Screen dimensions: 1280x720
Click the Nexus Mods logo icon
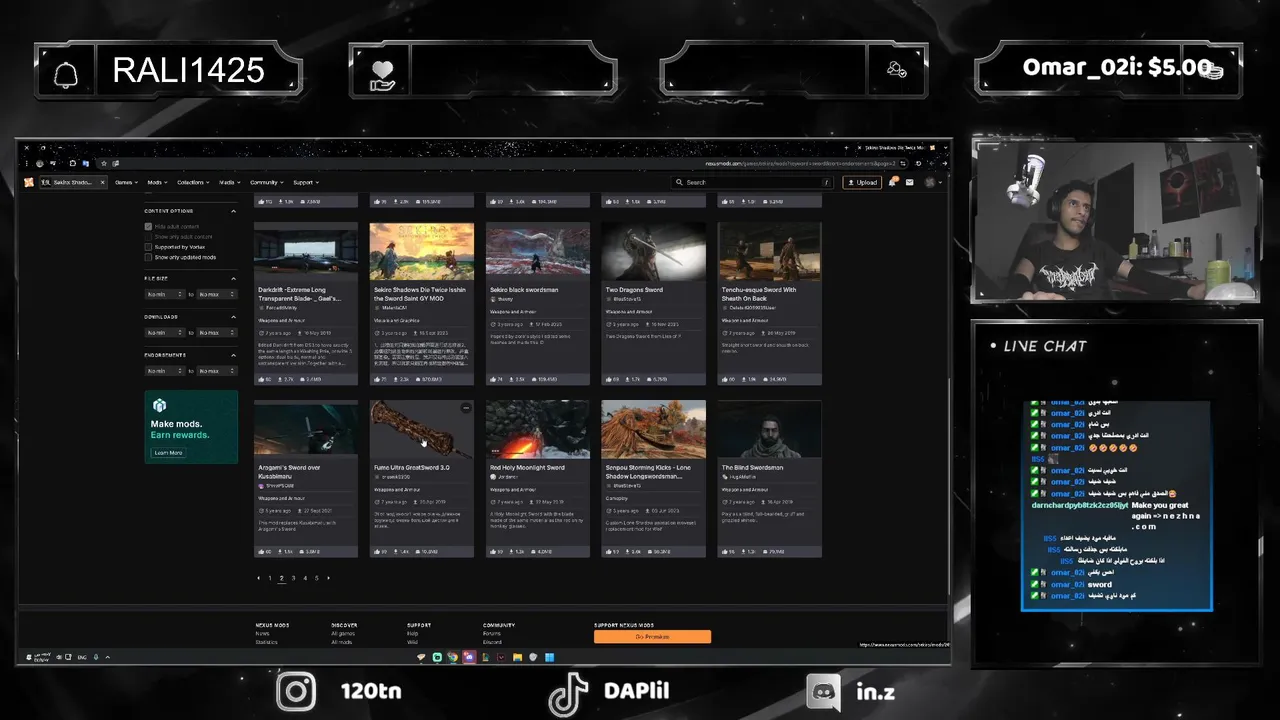click(x=29, y=182)
